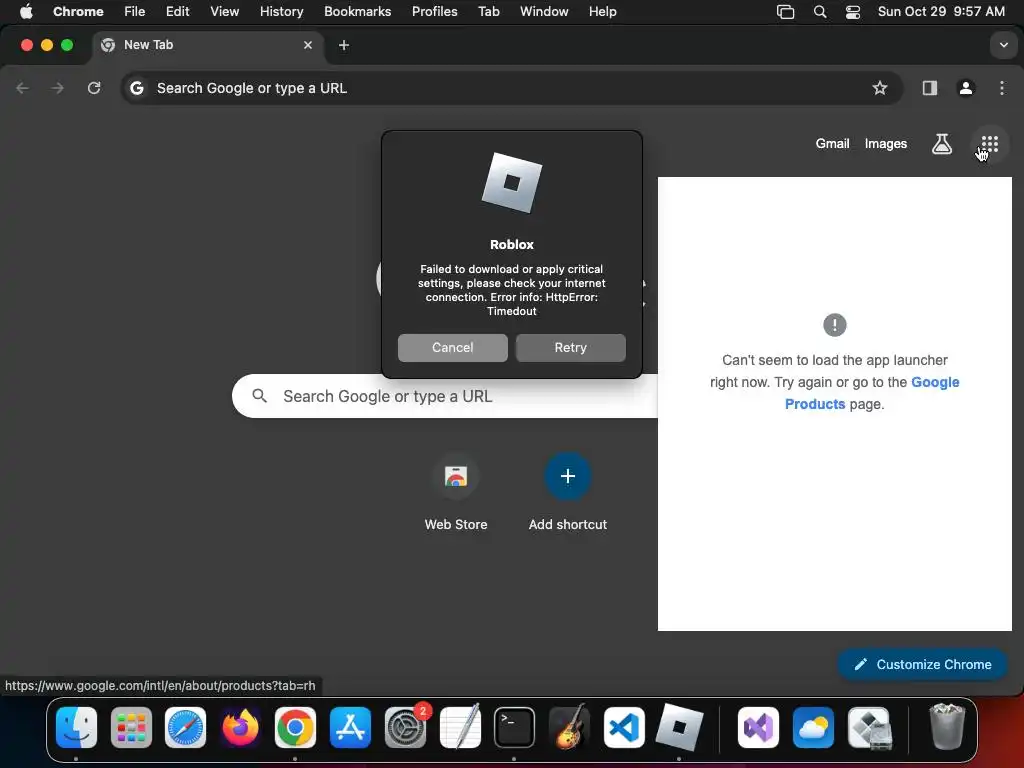Open the Trash in the Dock
Screen dimensions: 1024x768
point(946,727)
